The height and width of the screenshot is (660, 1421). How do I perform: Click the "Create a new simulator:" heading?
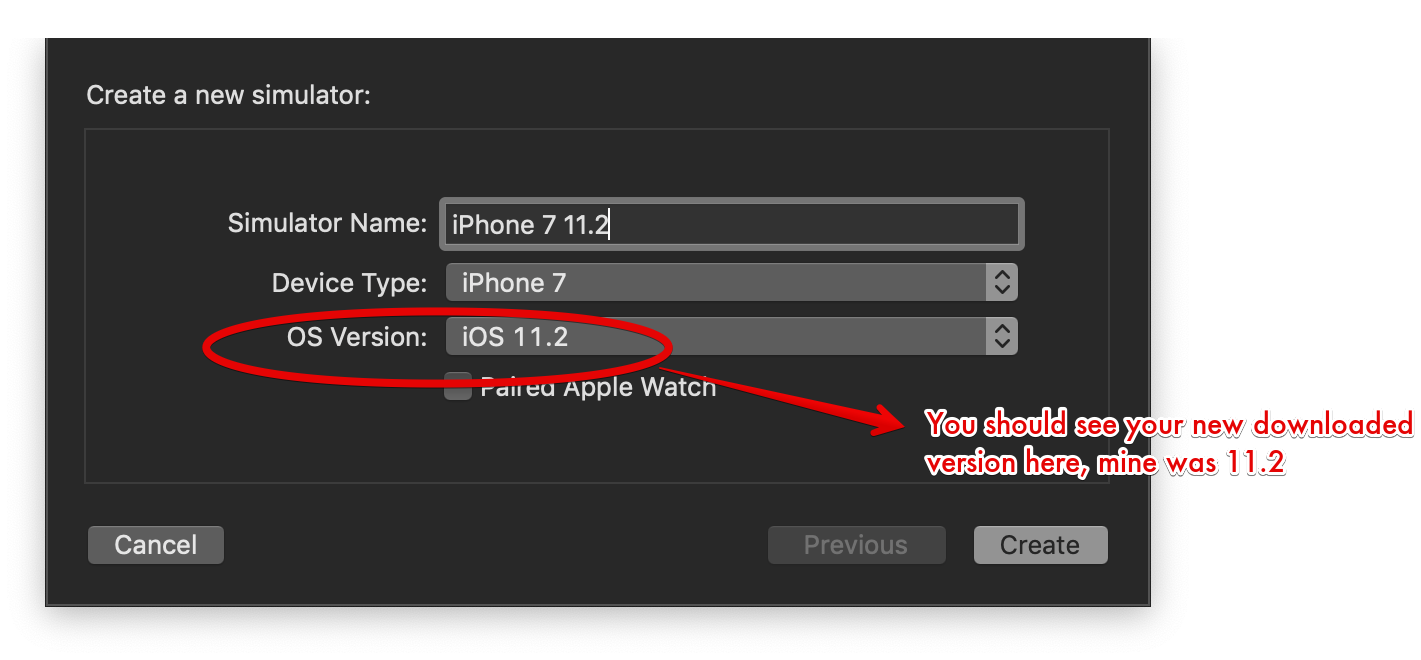(228, 95)
